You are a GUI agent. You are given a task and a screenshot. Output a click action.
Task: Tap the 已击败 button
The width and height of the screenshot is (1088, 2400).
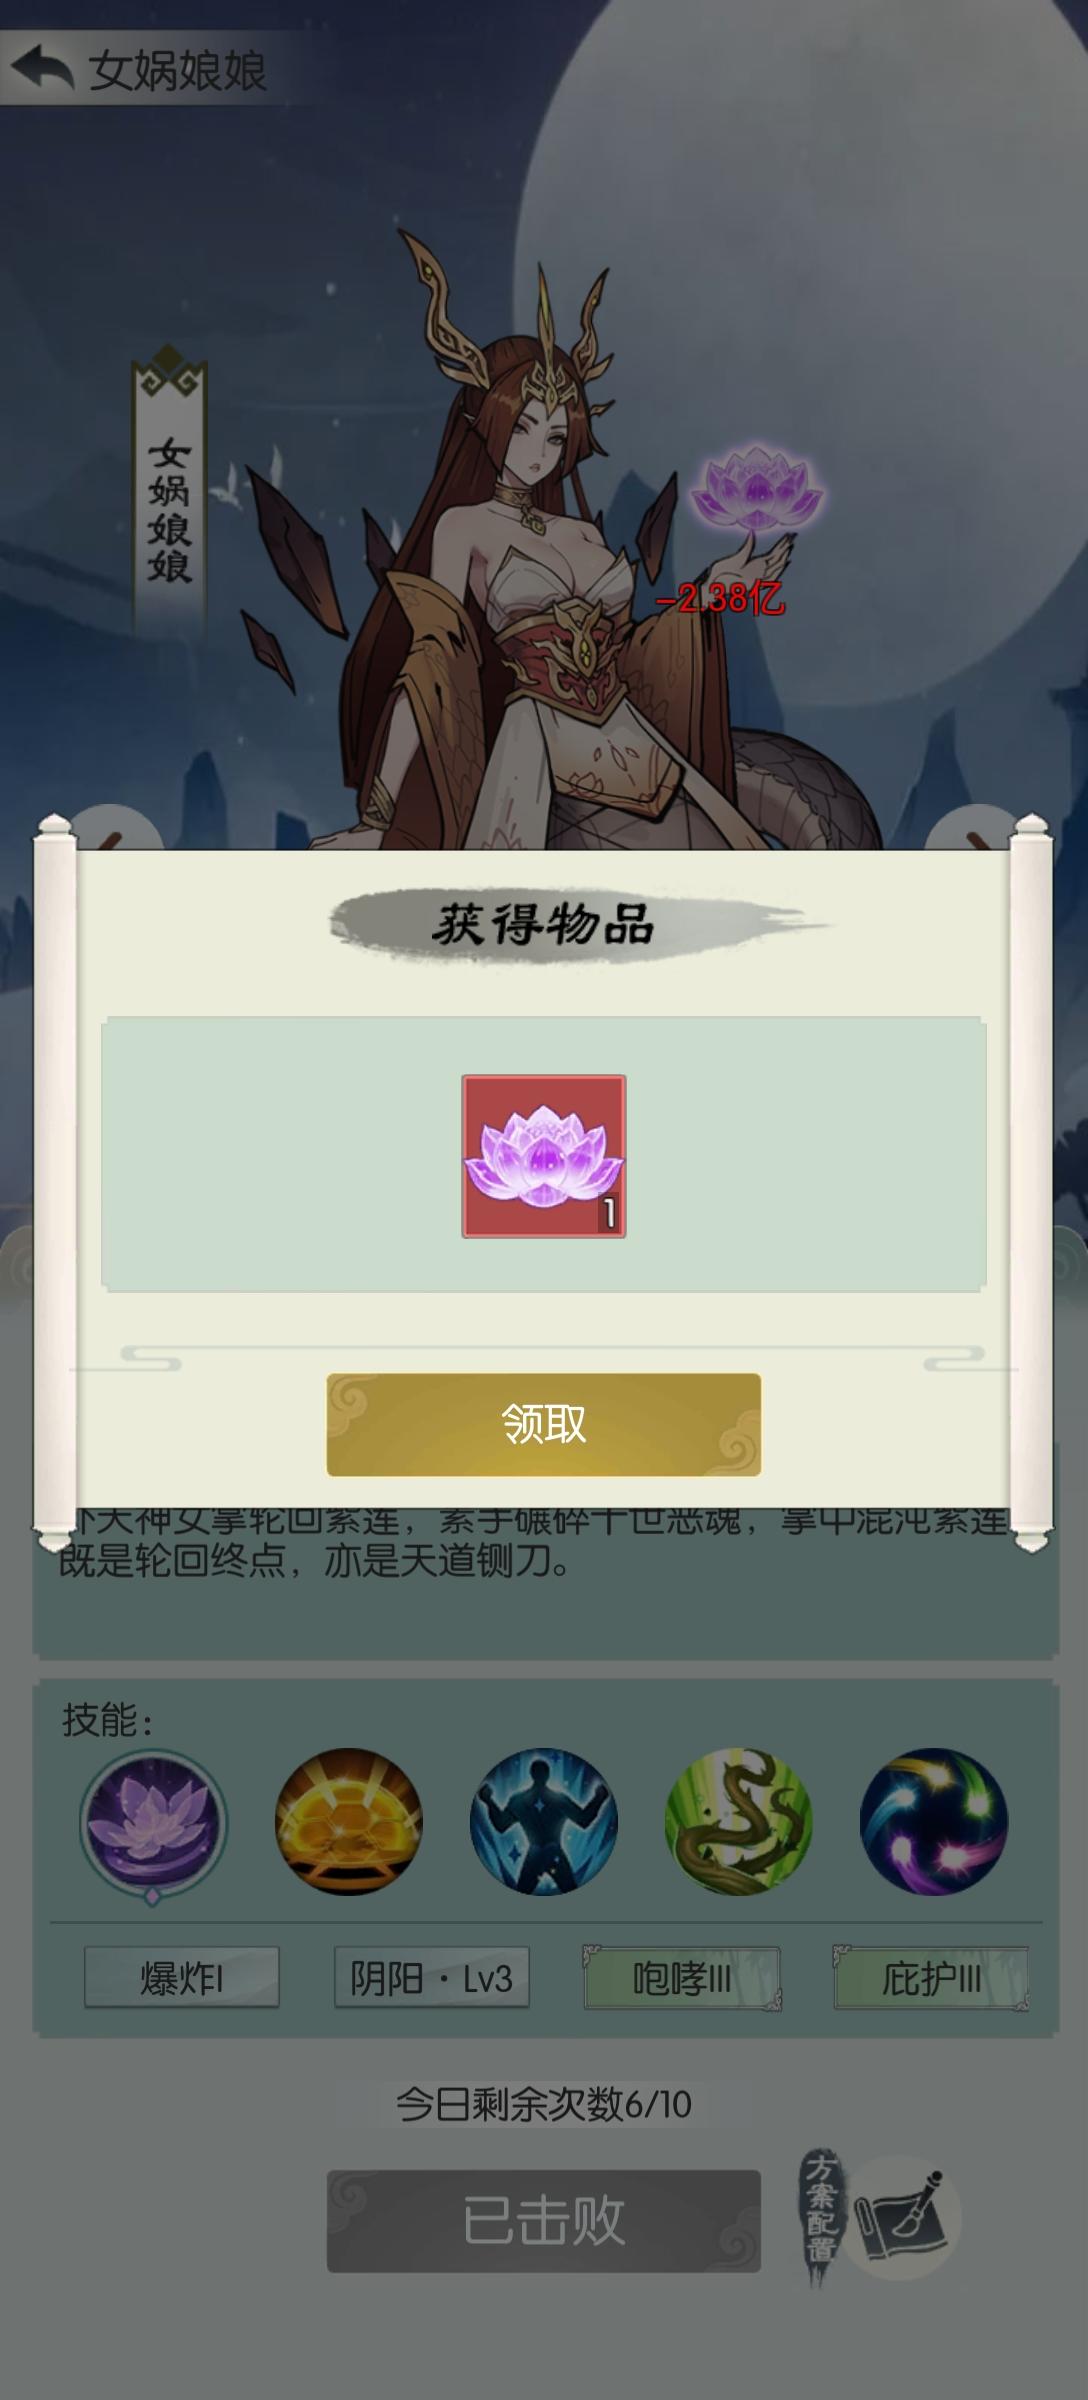click(x=543, y=2221)
